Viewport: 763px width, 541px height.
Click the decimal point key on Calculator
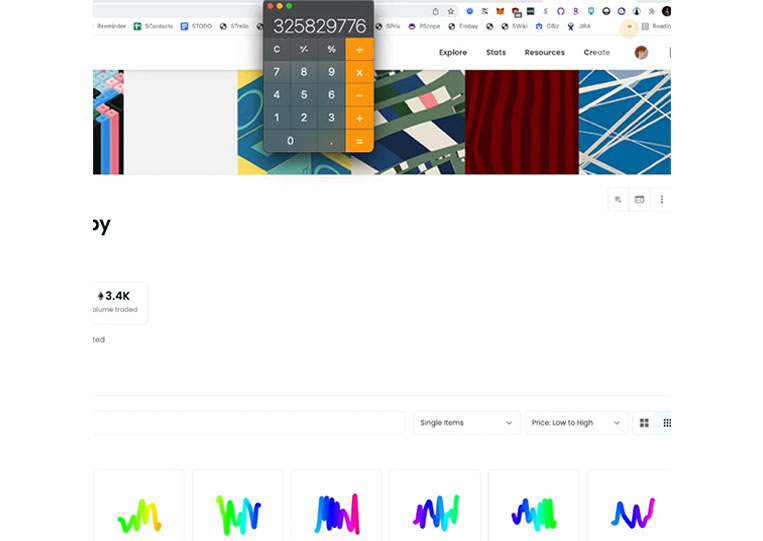(331, 141)
